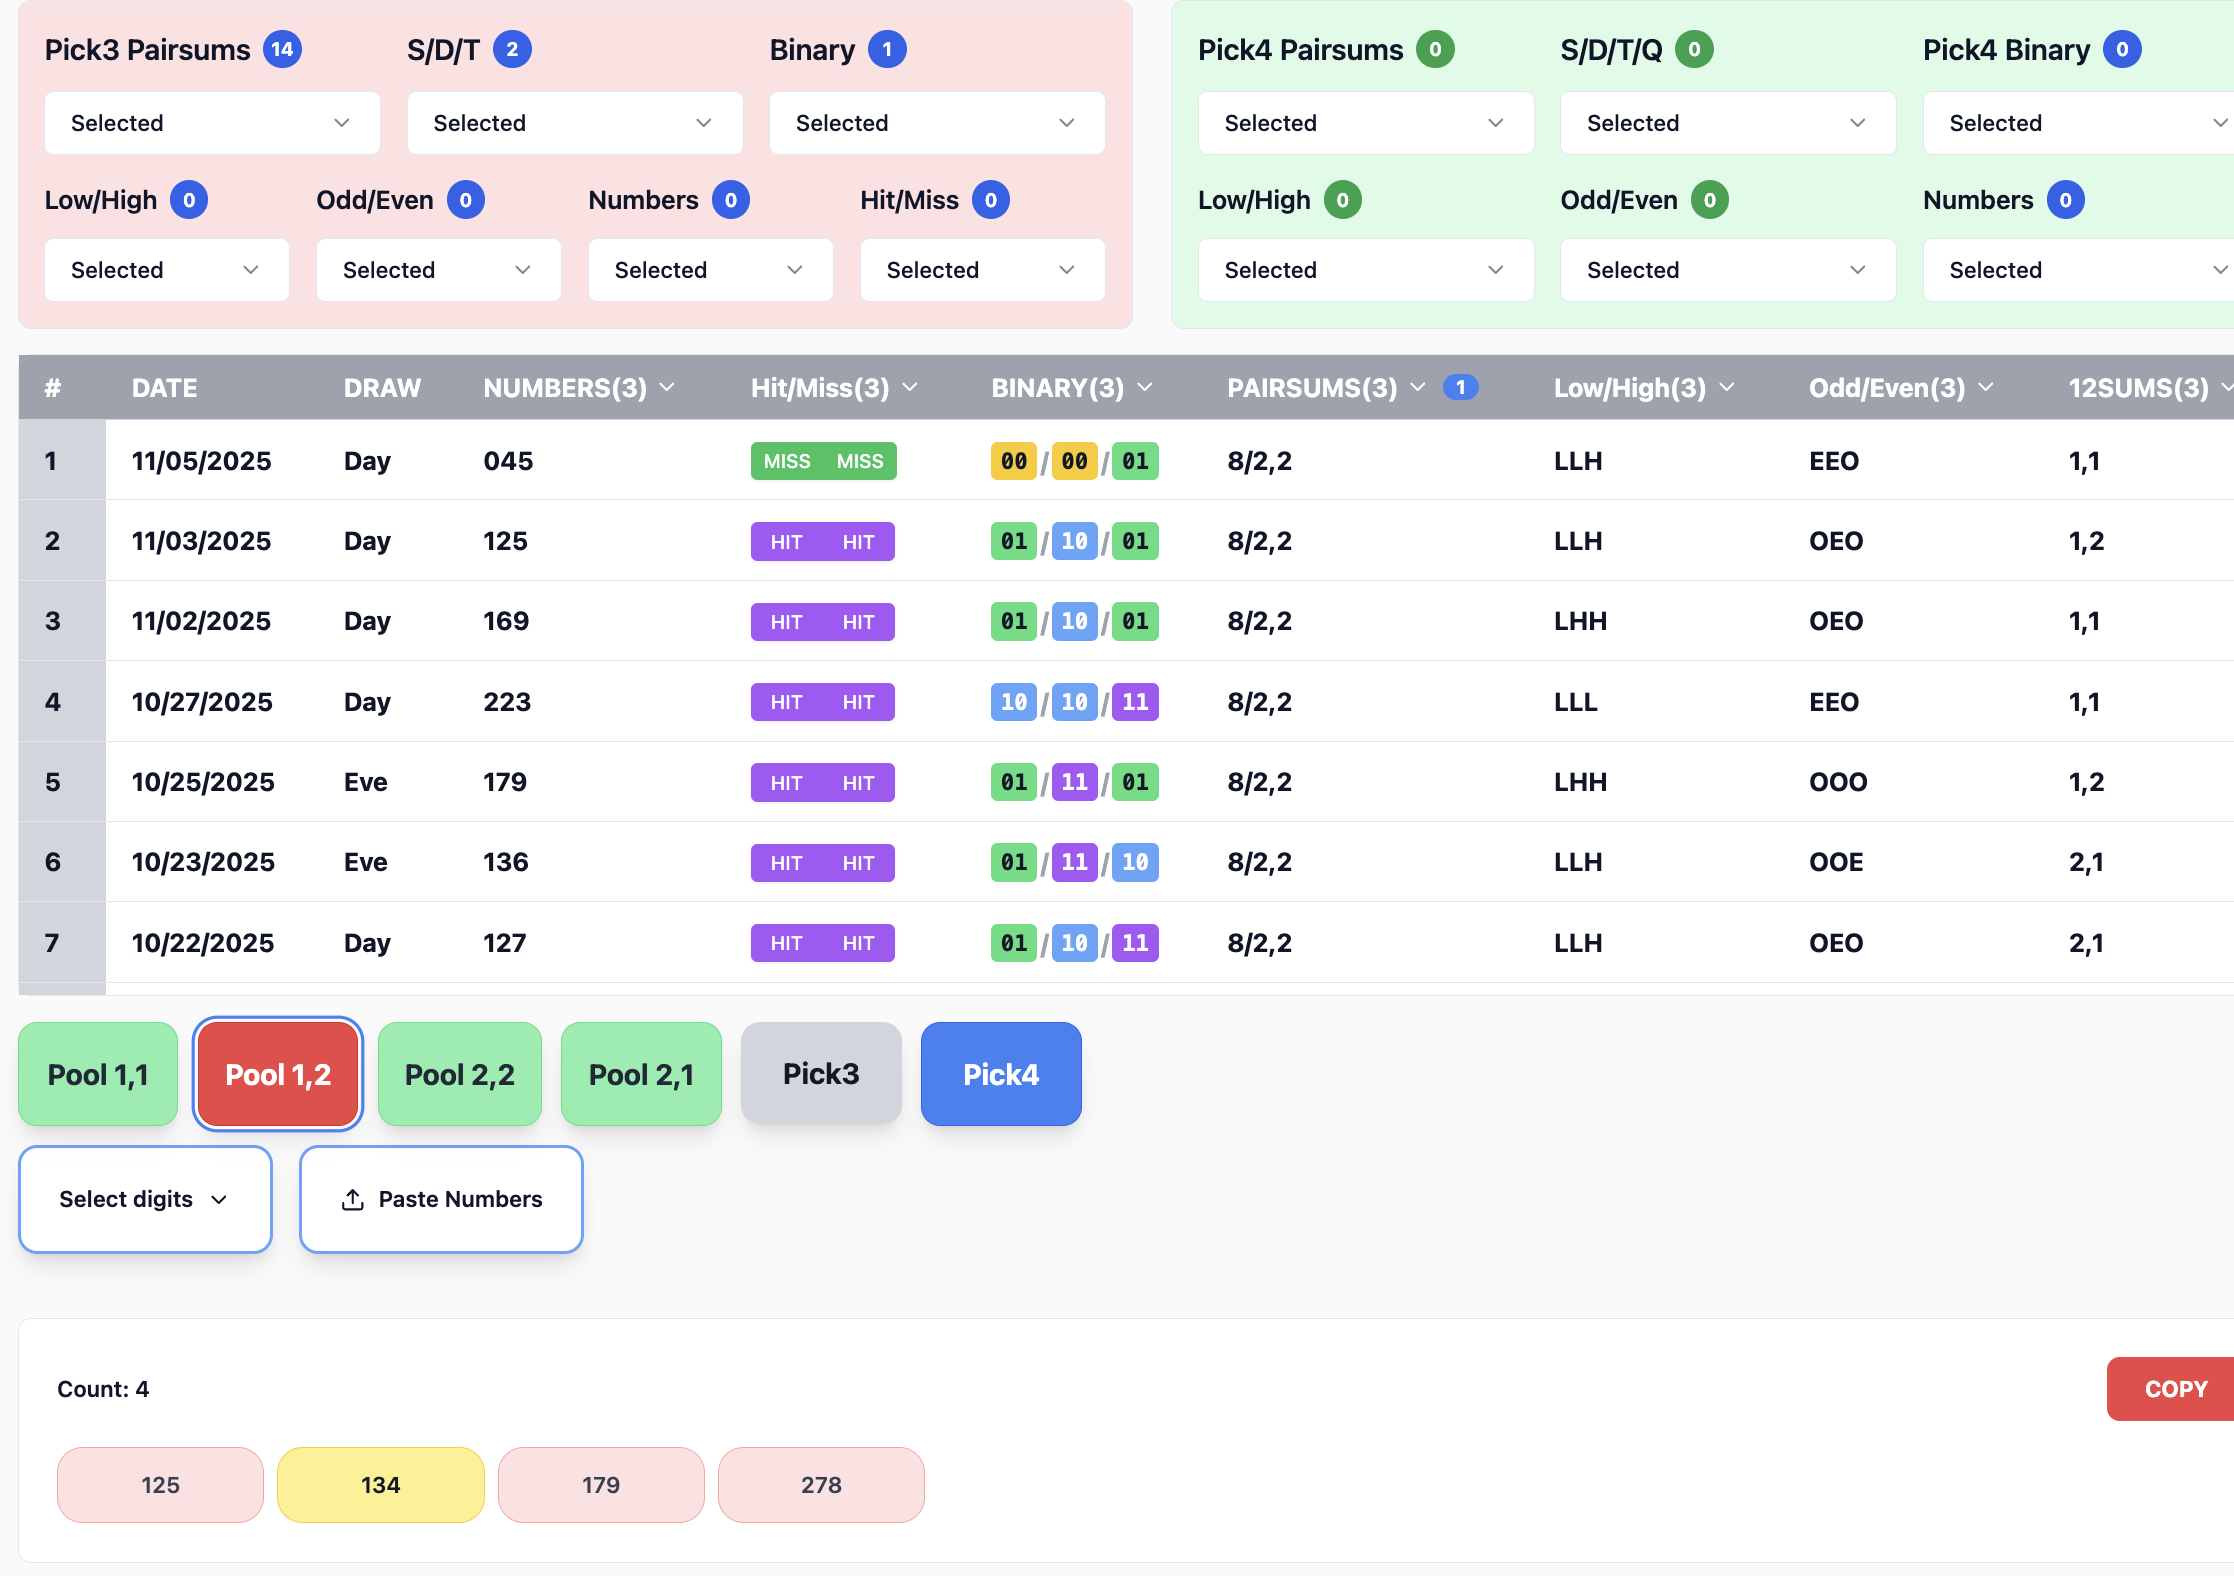
Task: Click the Pick4 Pairsums green count badge
Action: pos(1435,49)
